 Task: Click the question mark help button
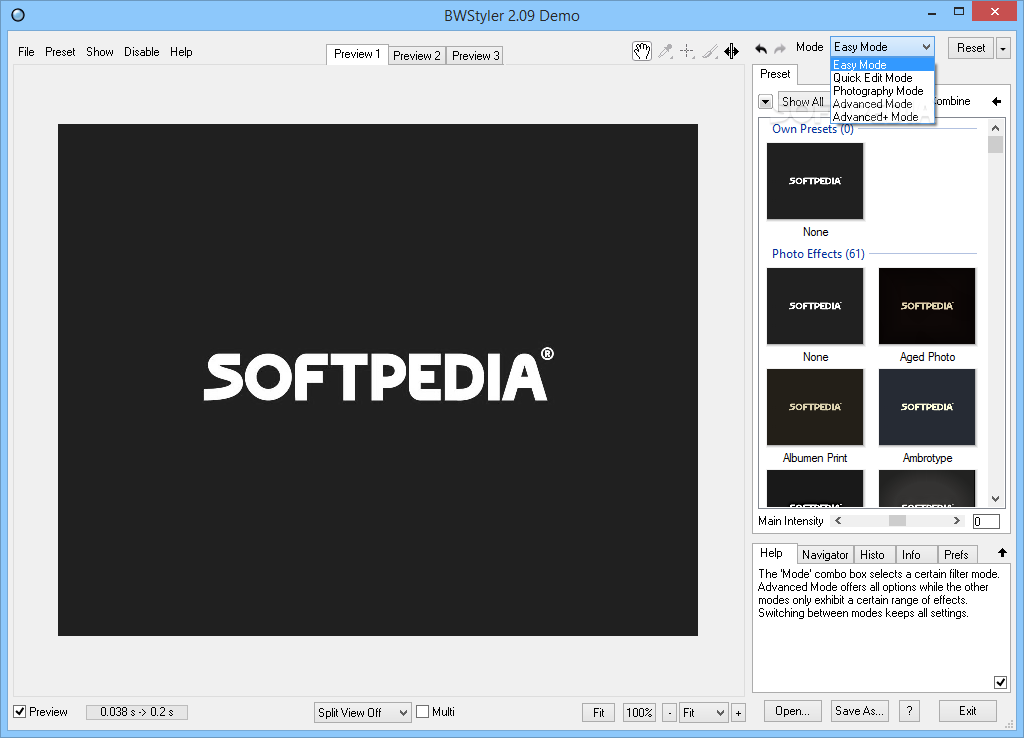[909, 711]
